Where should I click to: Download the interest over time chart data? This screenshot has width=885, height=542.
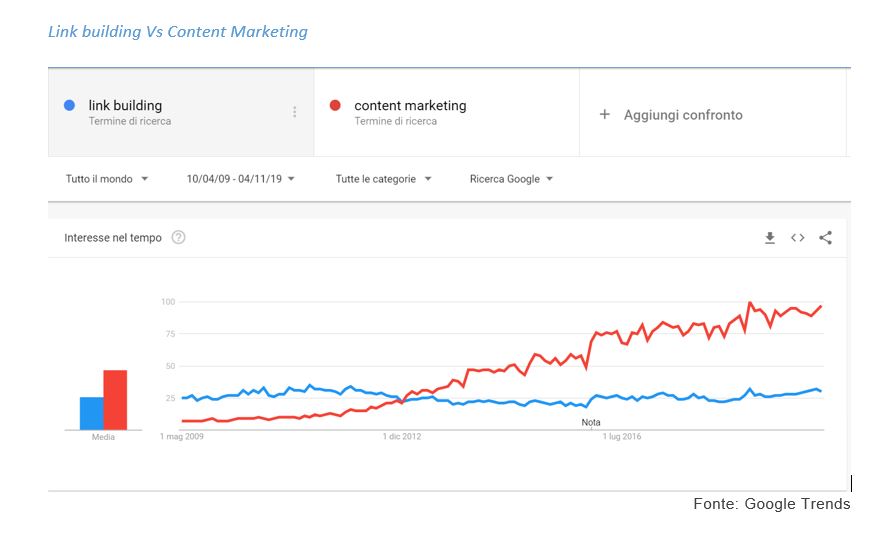click(x=769, y=238)
